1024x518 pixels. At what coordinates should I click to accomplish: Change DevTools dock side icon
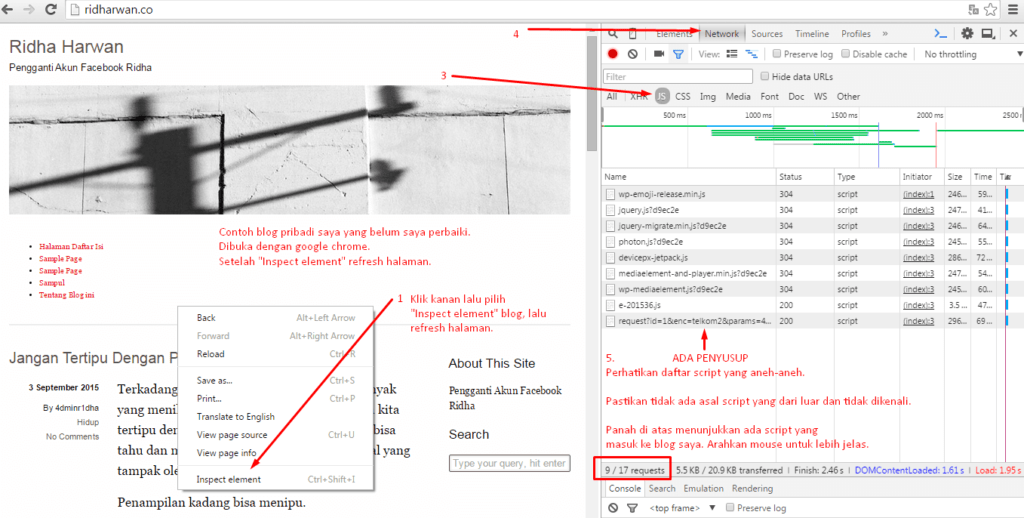988,34
